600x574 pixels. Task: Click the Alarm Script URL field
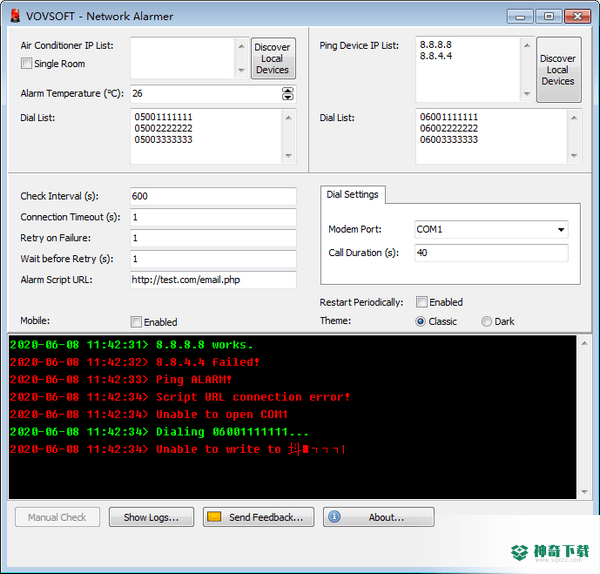(213, 280)
